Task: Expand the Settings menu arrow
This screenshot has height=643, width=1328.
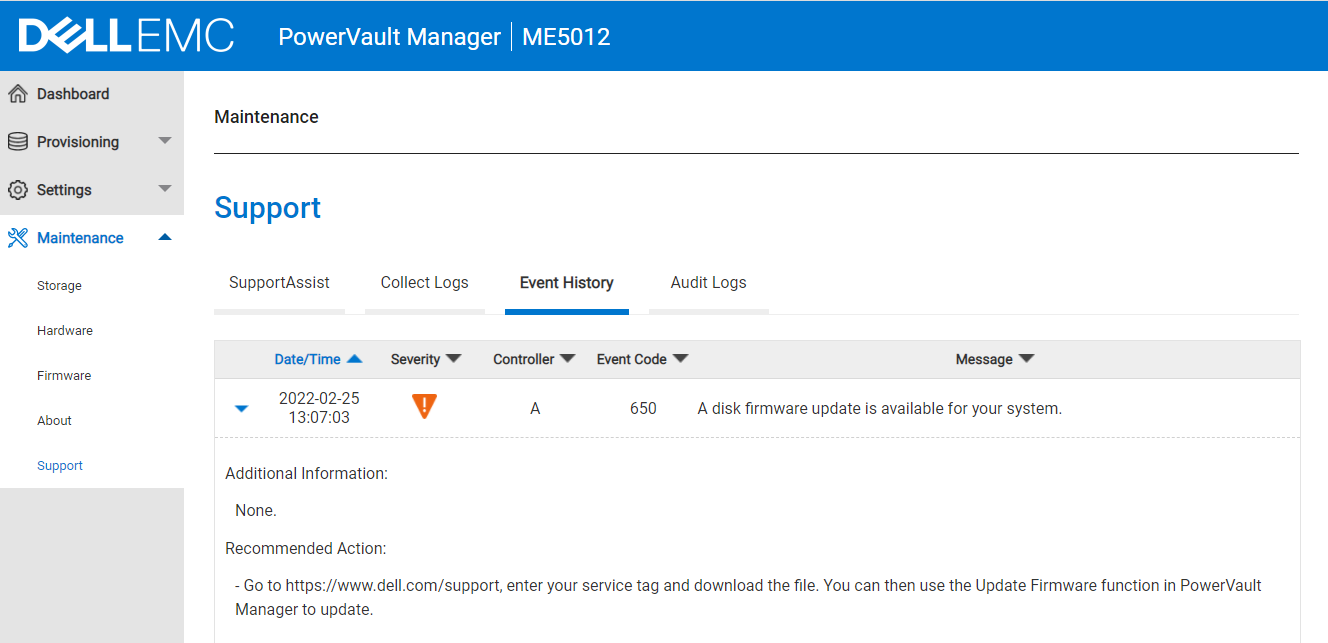Action: click(x=165, y=189)
